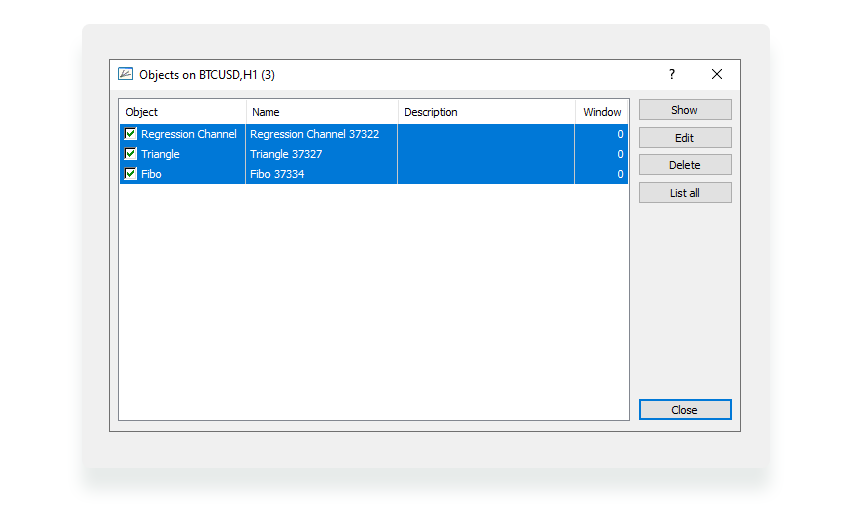Click the empty Description cell of the Fibo row

(x=486, y=174)
